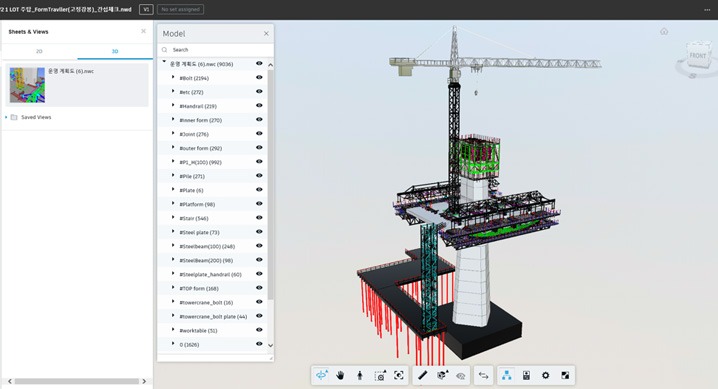Toggle visibility of #Stair (546)

click(259, 218)
